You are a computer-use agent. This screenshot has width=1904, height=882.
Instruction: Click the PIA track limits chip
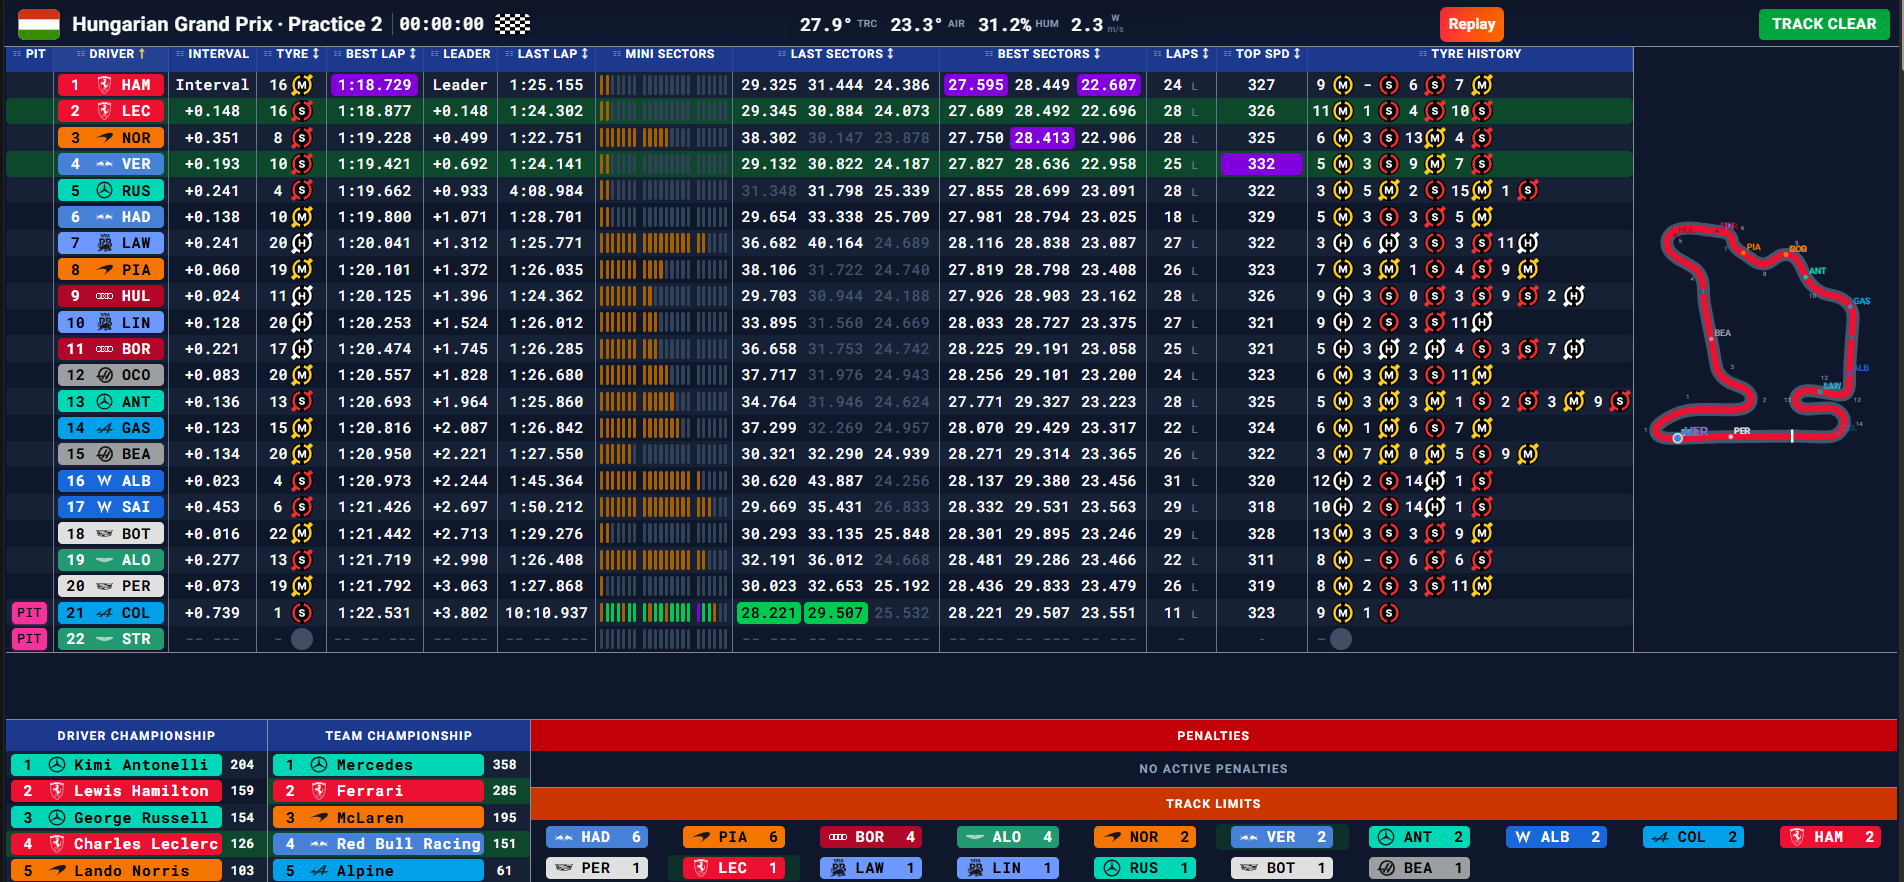click(x=734, y=837)
